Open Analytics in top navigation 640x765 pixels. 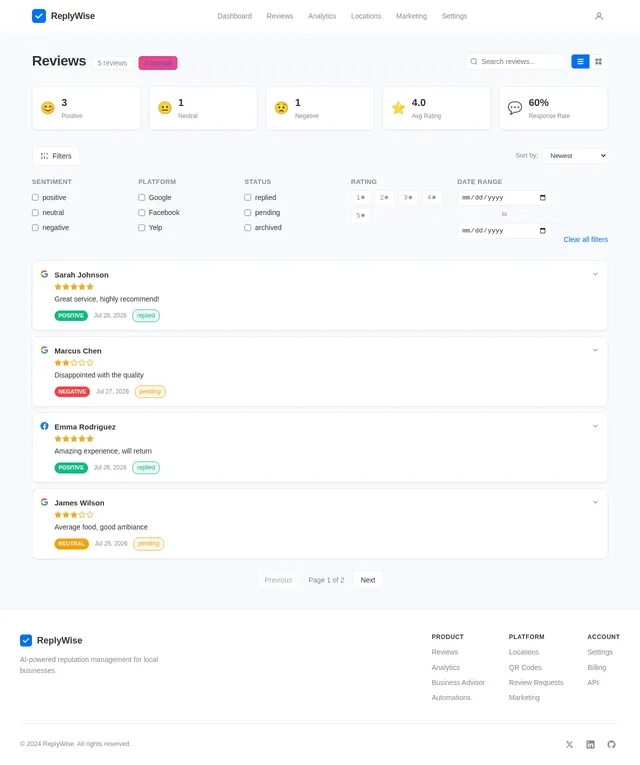(x=322, y=16)
